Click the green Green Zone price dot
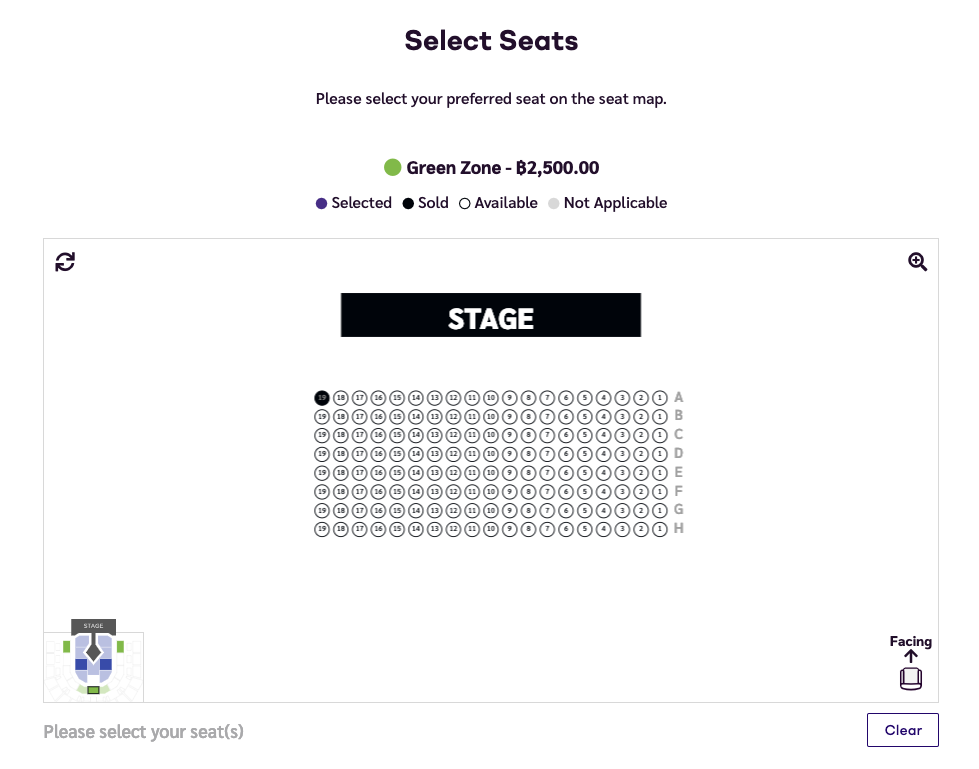Screen dimensions: 979x769 (x=392, y=167)
